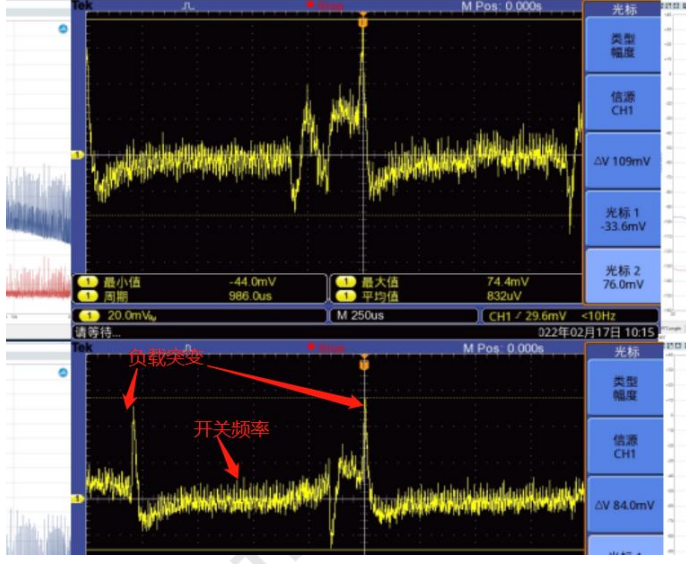This screenshot has height=564, width=686.
Task: Open 类型 幅度 menu on bottom scope
Action: pos(625,388)
